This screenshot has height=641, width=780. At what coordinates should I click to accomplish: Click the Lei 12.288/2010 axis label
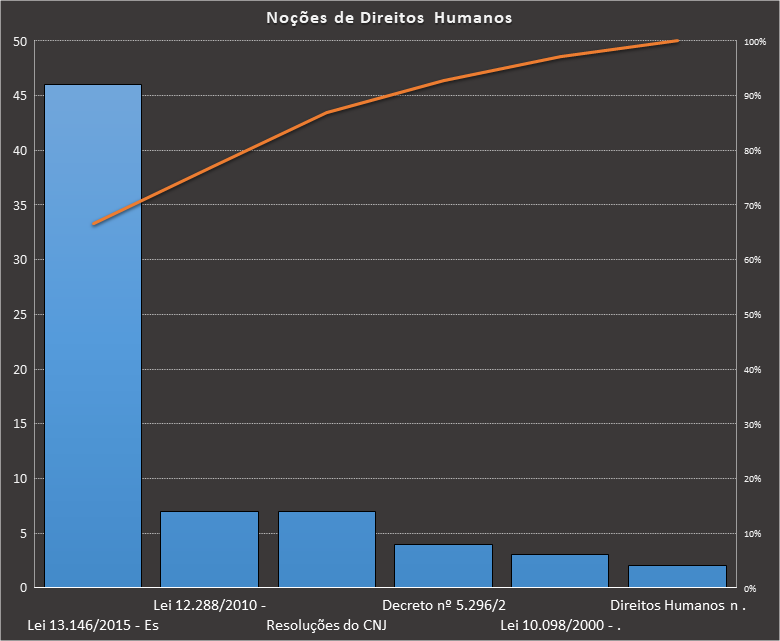(209, 605)
